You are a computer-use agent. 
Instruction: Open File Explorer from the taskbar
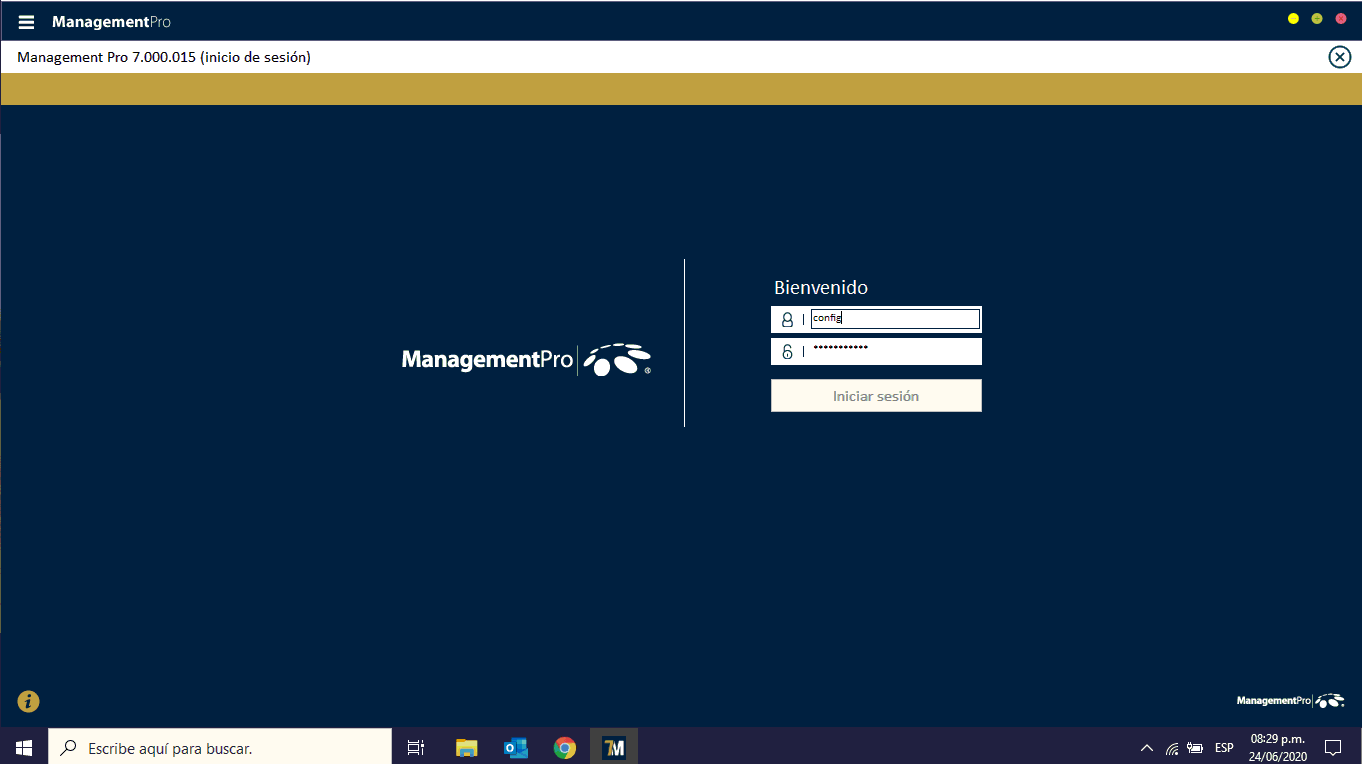(x=466, y=747)
